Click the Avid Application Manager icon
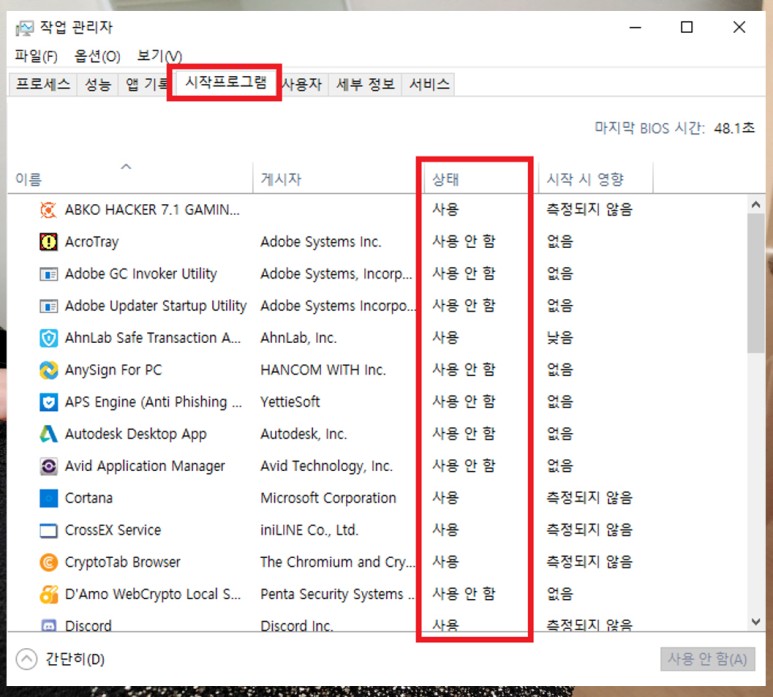 point(48,466)
